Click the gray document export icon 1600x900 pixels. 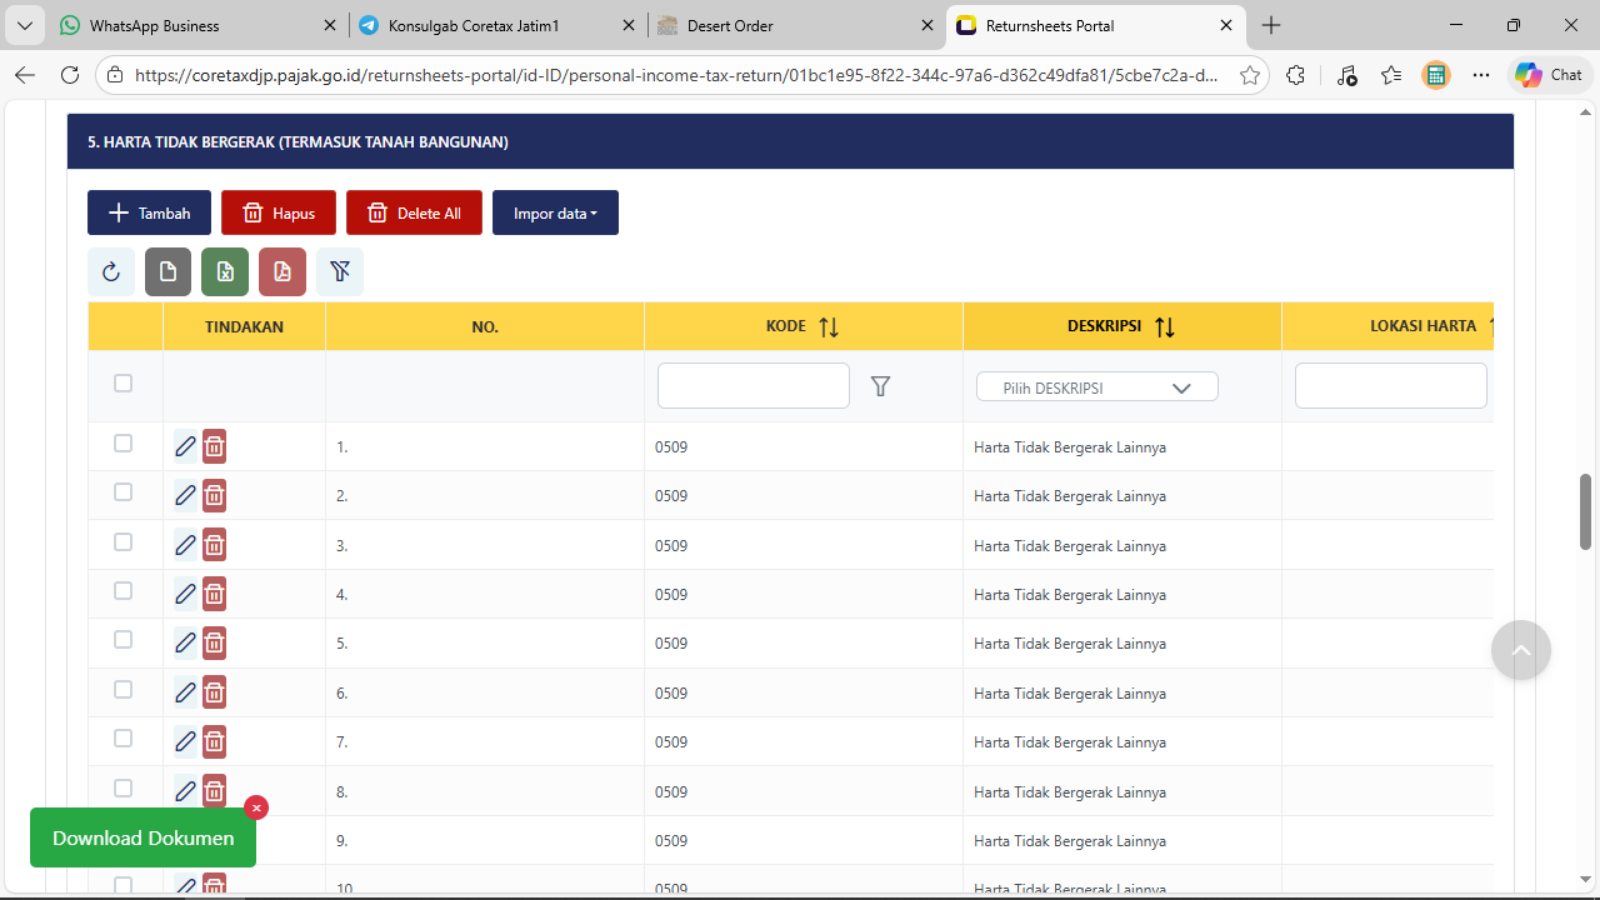pos(168,272)
